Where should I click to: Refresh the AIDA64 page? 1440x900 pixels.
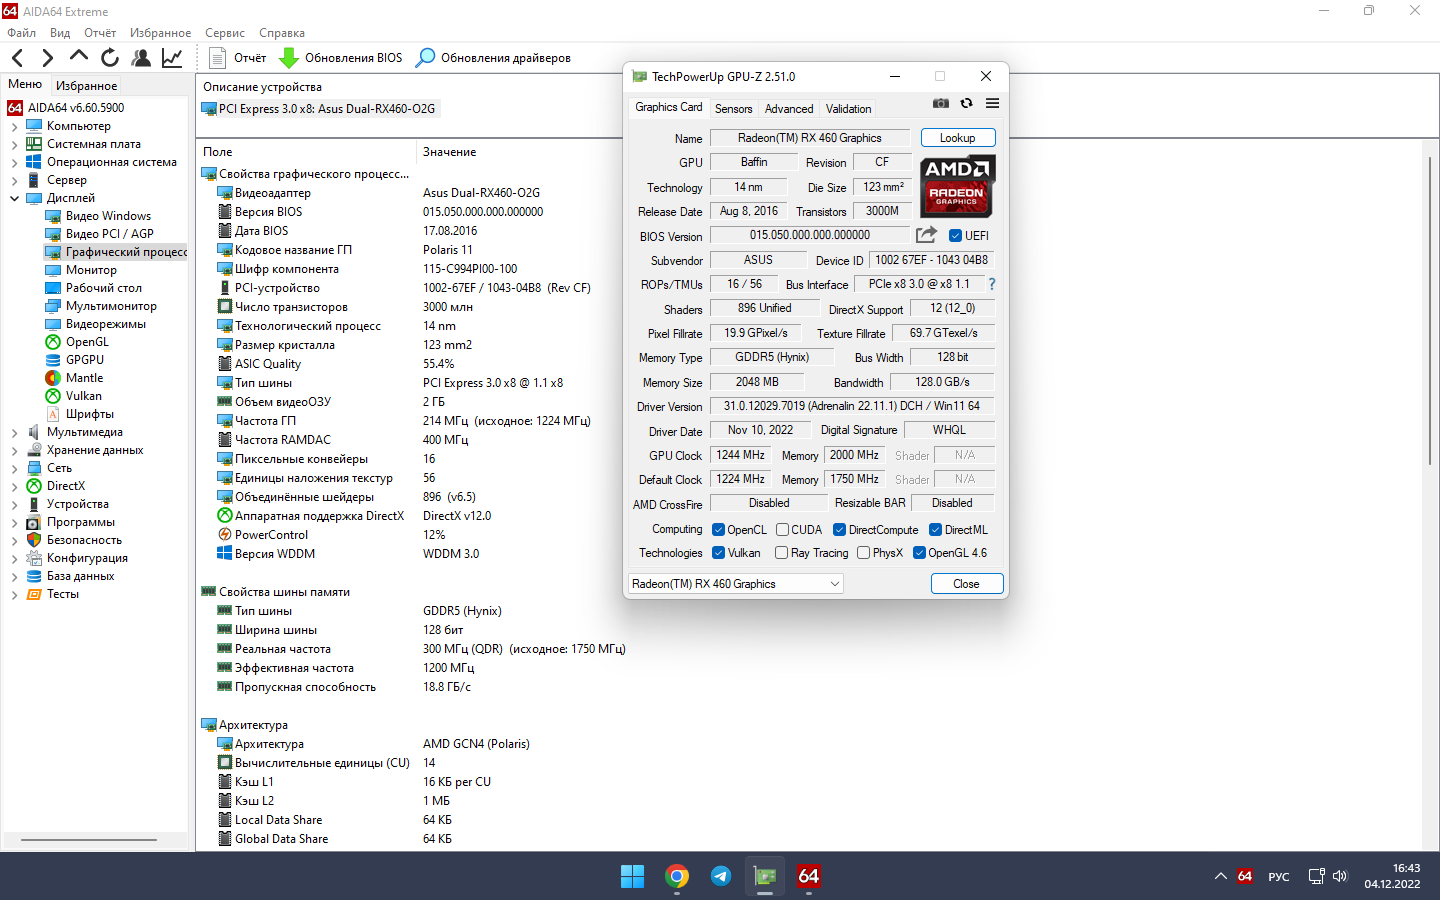click(x=110, y=58)
